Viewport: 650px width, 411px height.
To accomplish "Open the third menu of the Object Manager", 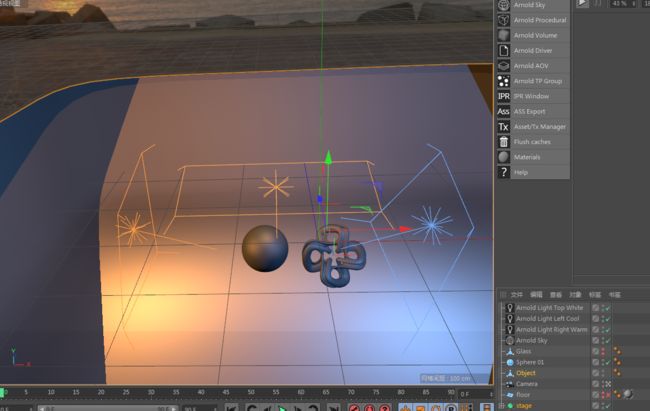I will coord(555,294).
